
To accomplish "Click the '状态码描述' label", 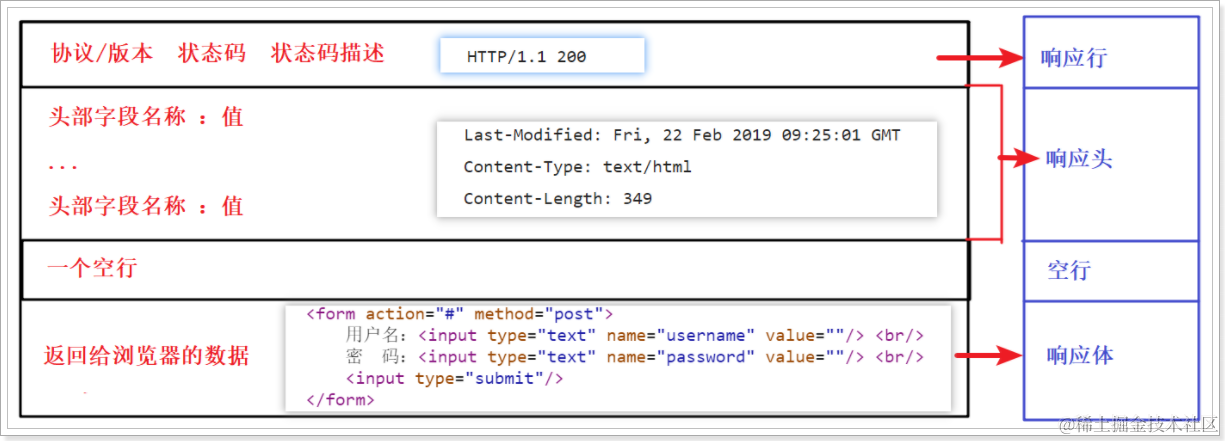I will 327,54.
